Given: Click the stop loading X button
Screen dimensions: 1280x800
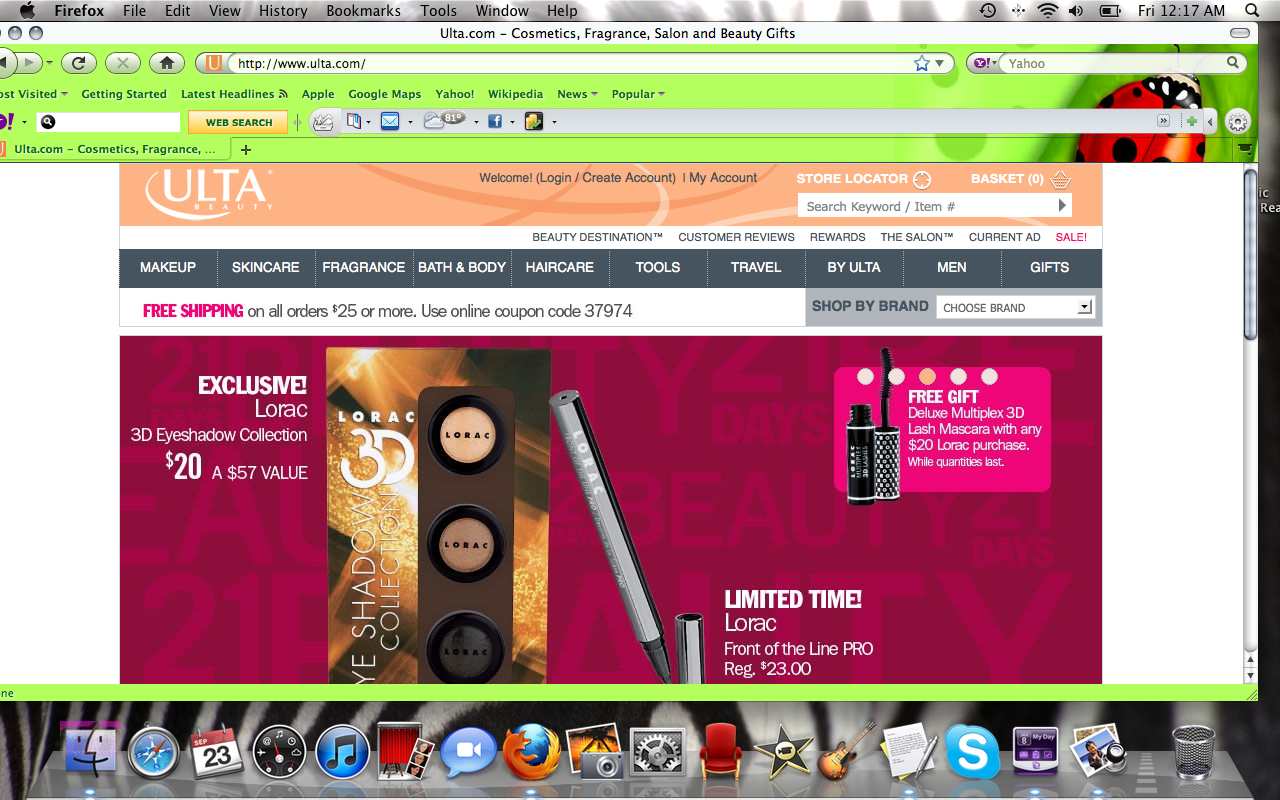Looking at the screenshot, I should point(122,63).
